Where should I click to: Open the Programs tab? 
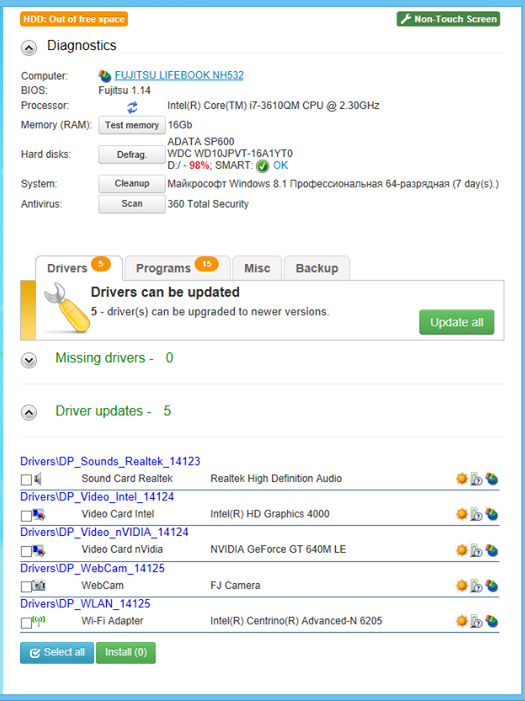[178, 268]
